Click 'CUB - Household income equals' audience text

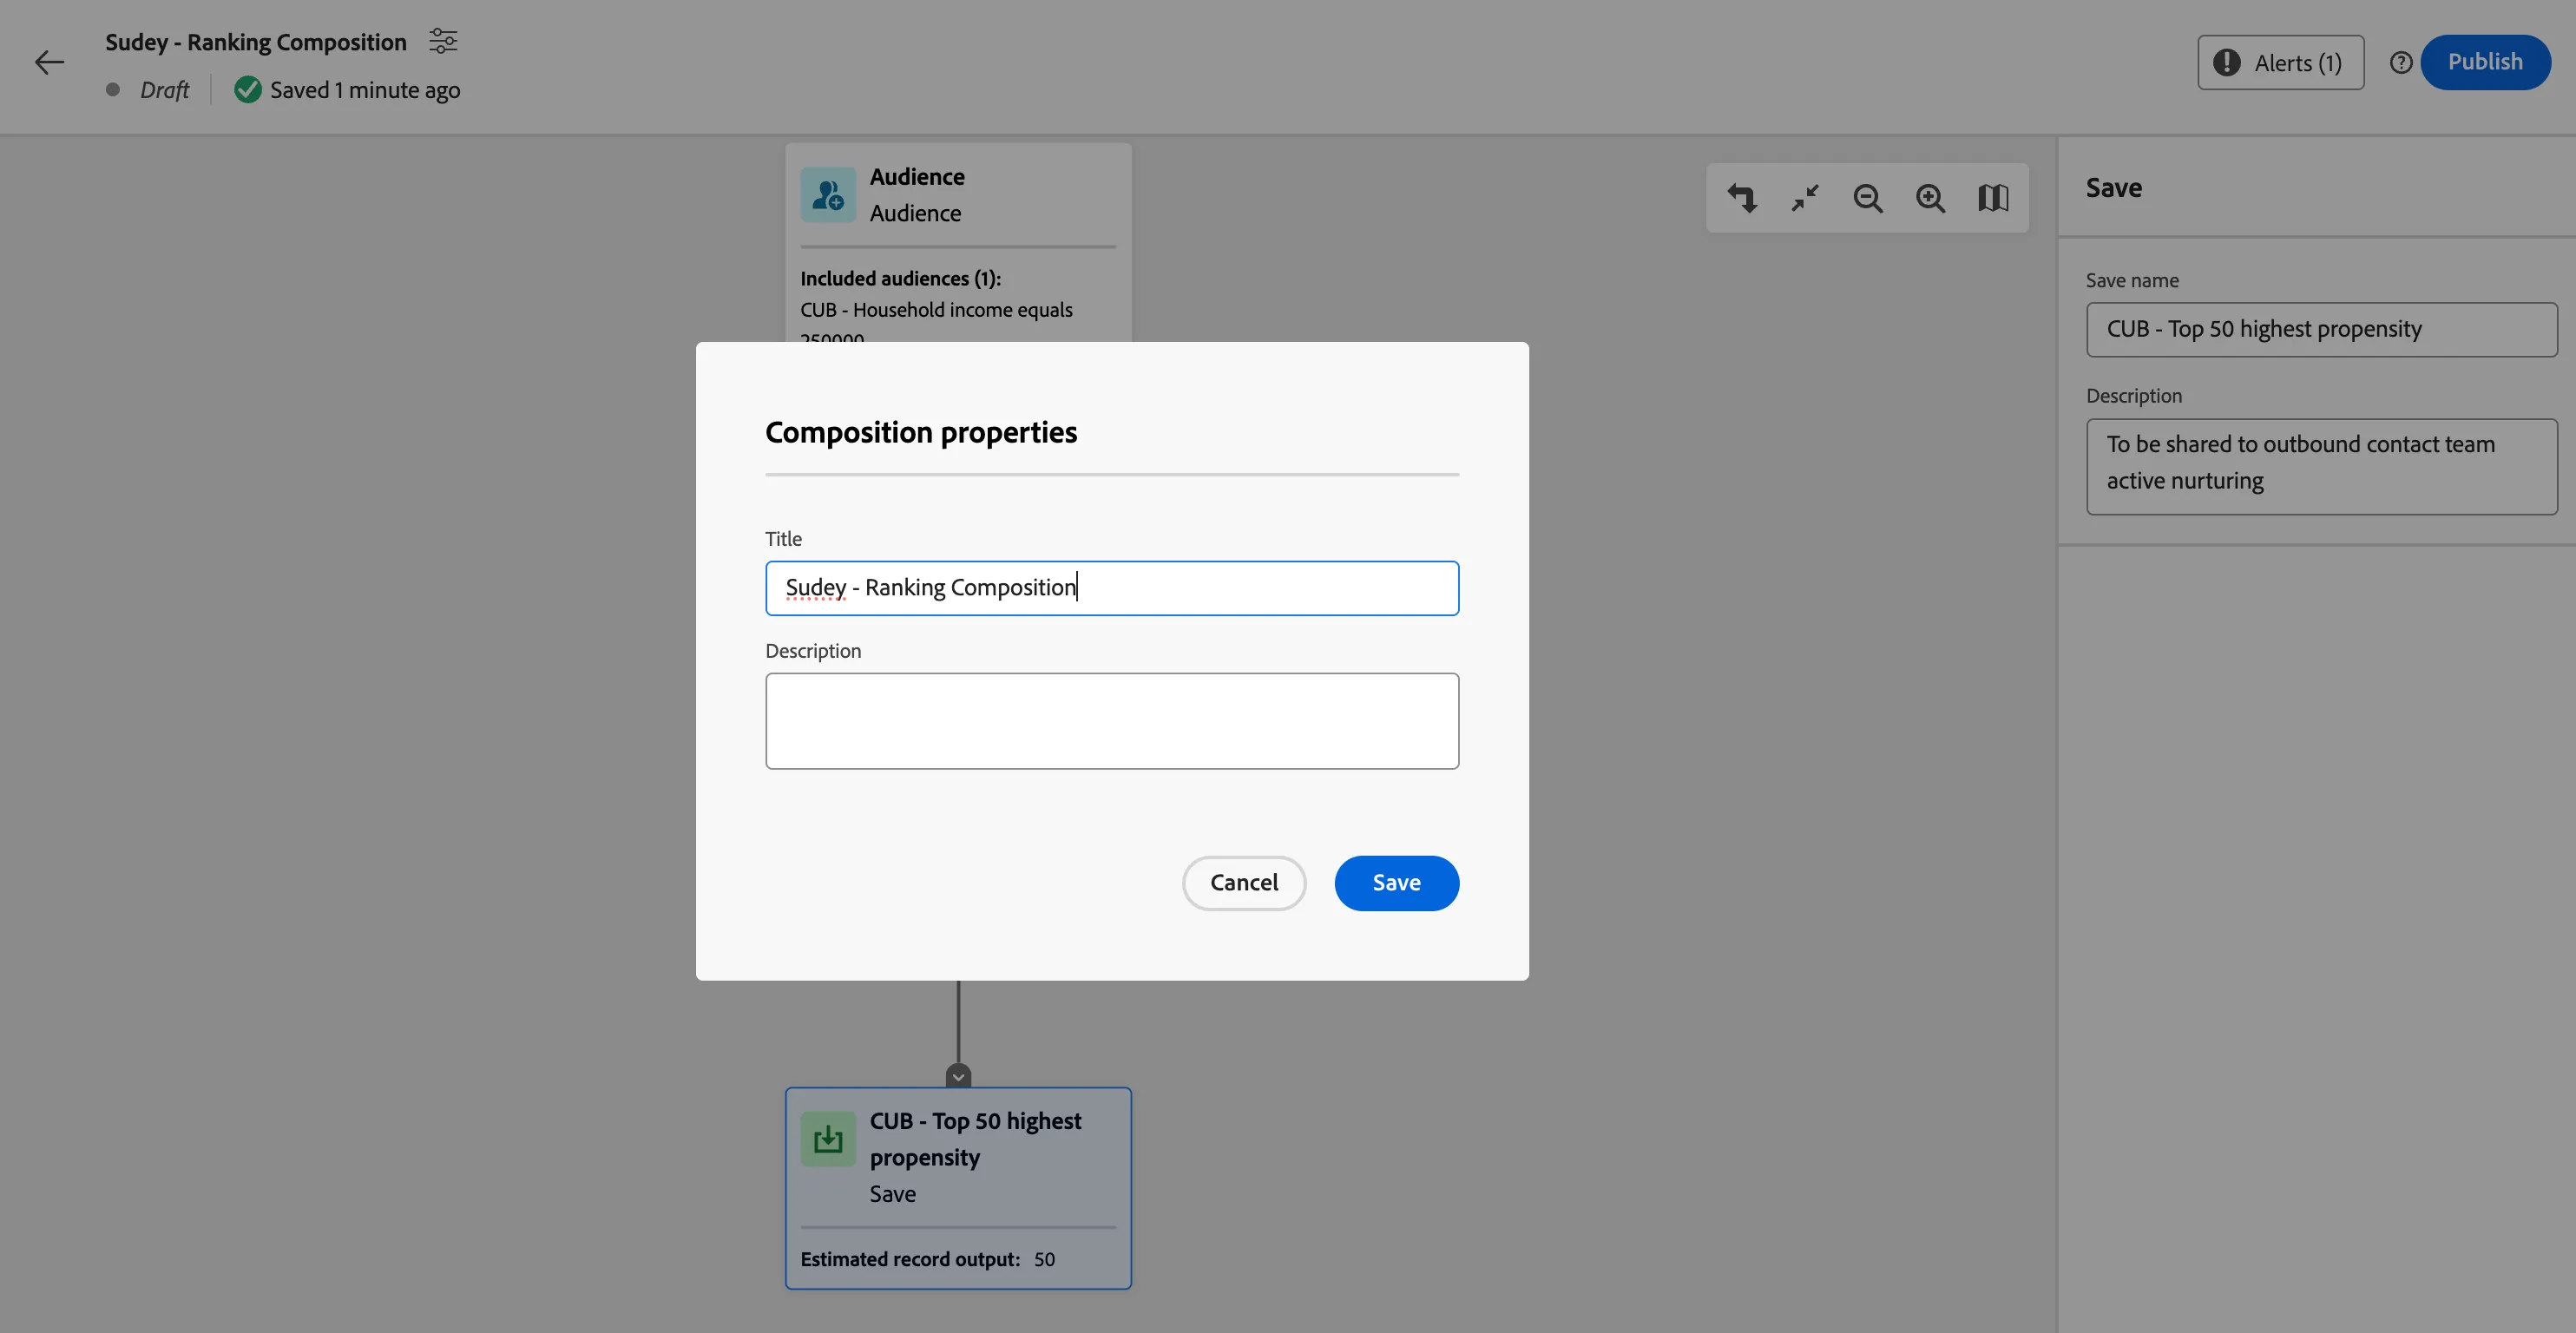click(936, 310)
